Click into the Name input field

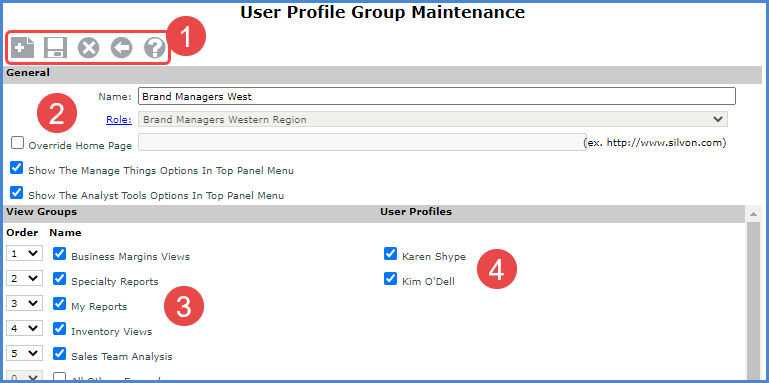[x=437, y=96]
